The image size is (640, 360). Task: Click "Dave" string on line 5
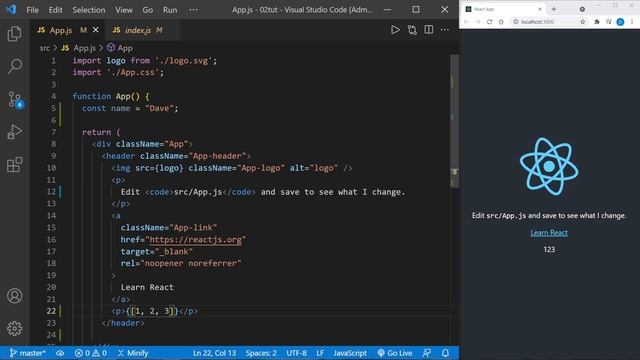(159, 108)
